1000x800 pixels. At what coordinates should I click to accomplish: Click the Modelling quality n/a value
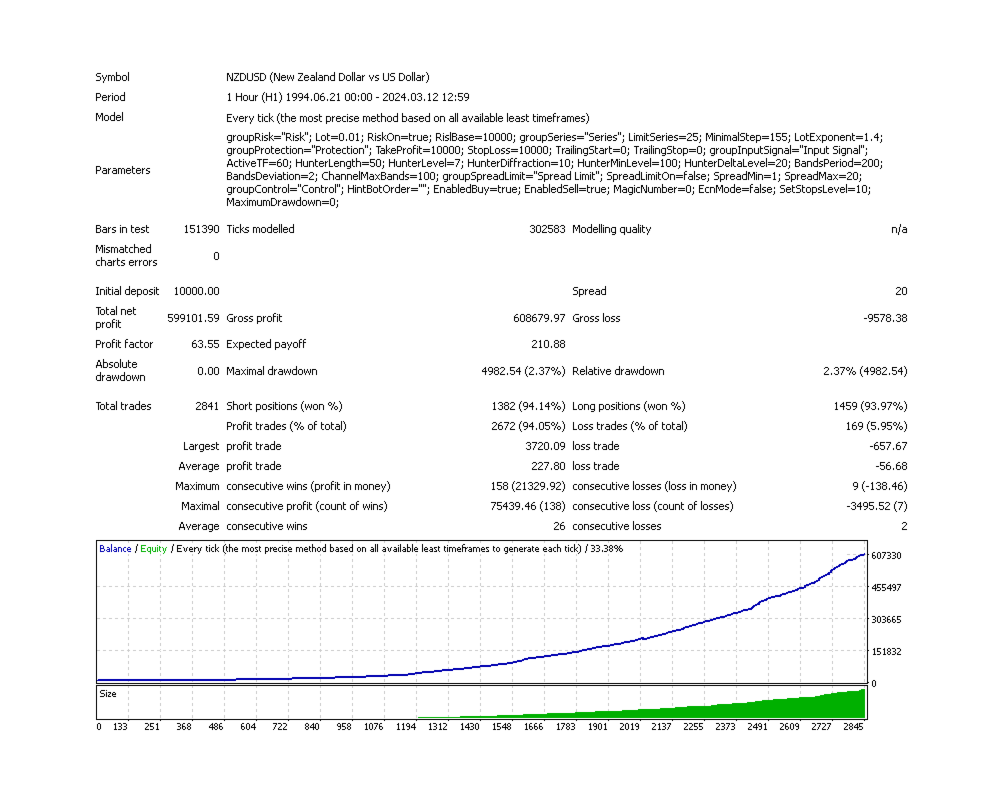tap(899, 229)
